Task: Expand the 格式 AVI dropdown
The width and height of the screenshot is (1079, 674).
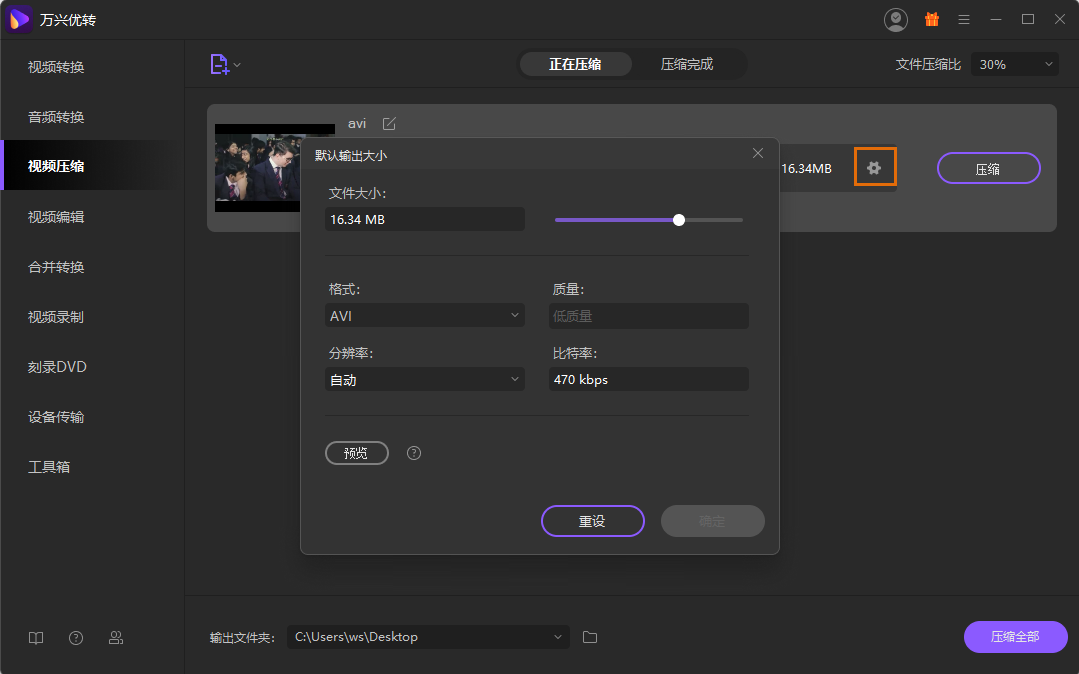Action: (x=424, y=316)
